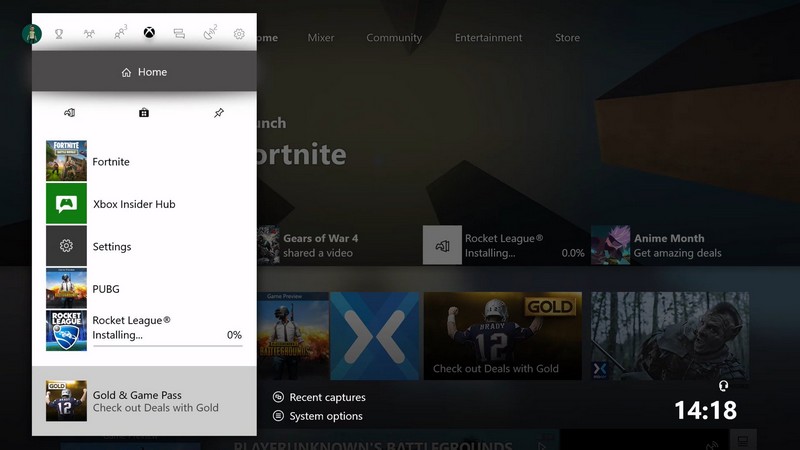Image resolution: width=800 pixels, height=450 pixels.
Task: Click Rocket League install progress bar
Action: click(167, 346)
